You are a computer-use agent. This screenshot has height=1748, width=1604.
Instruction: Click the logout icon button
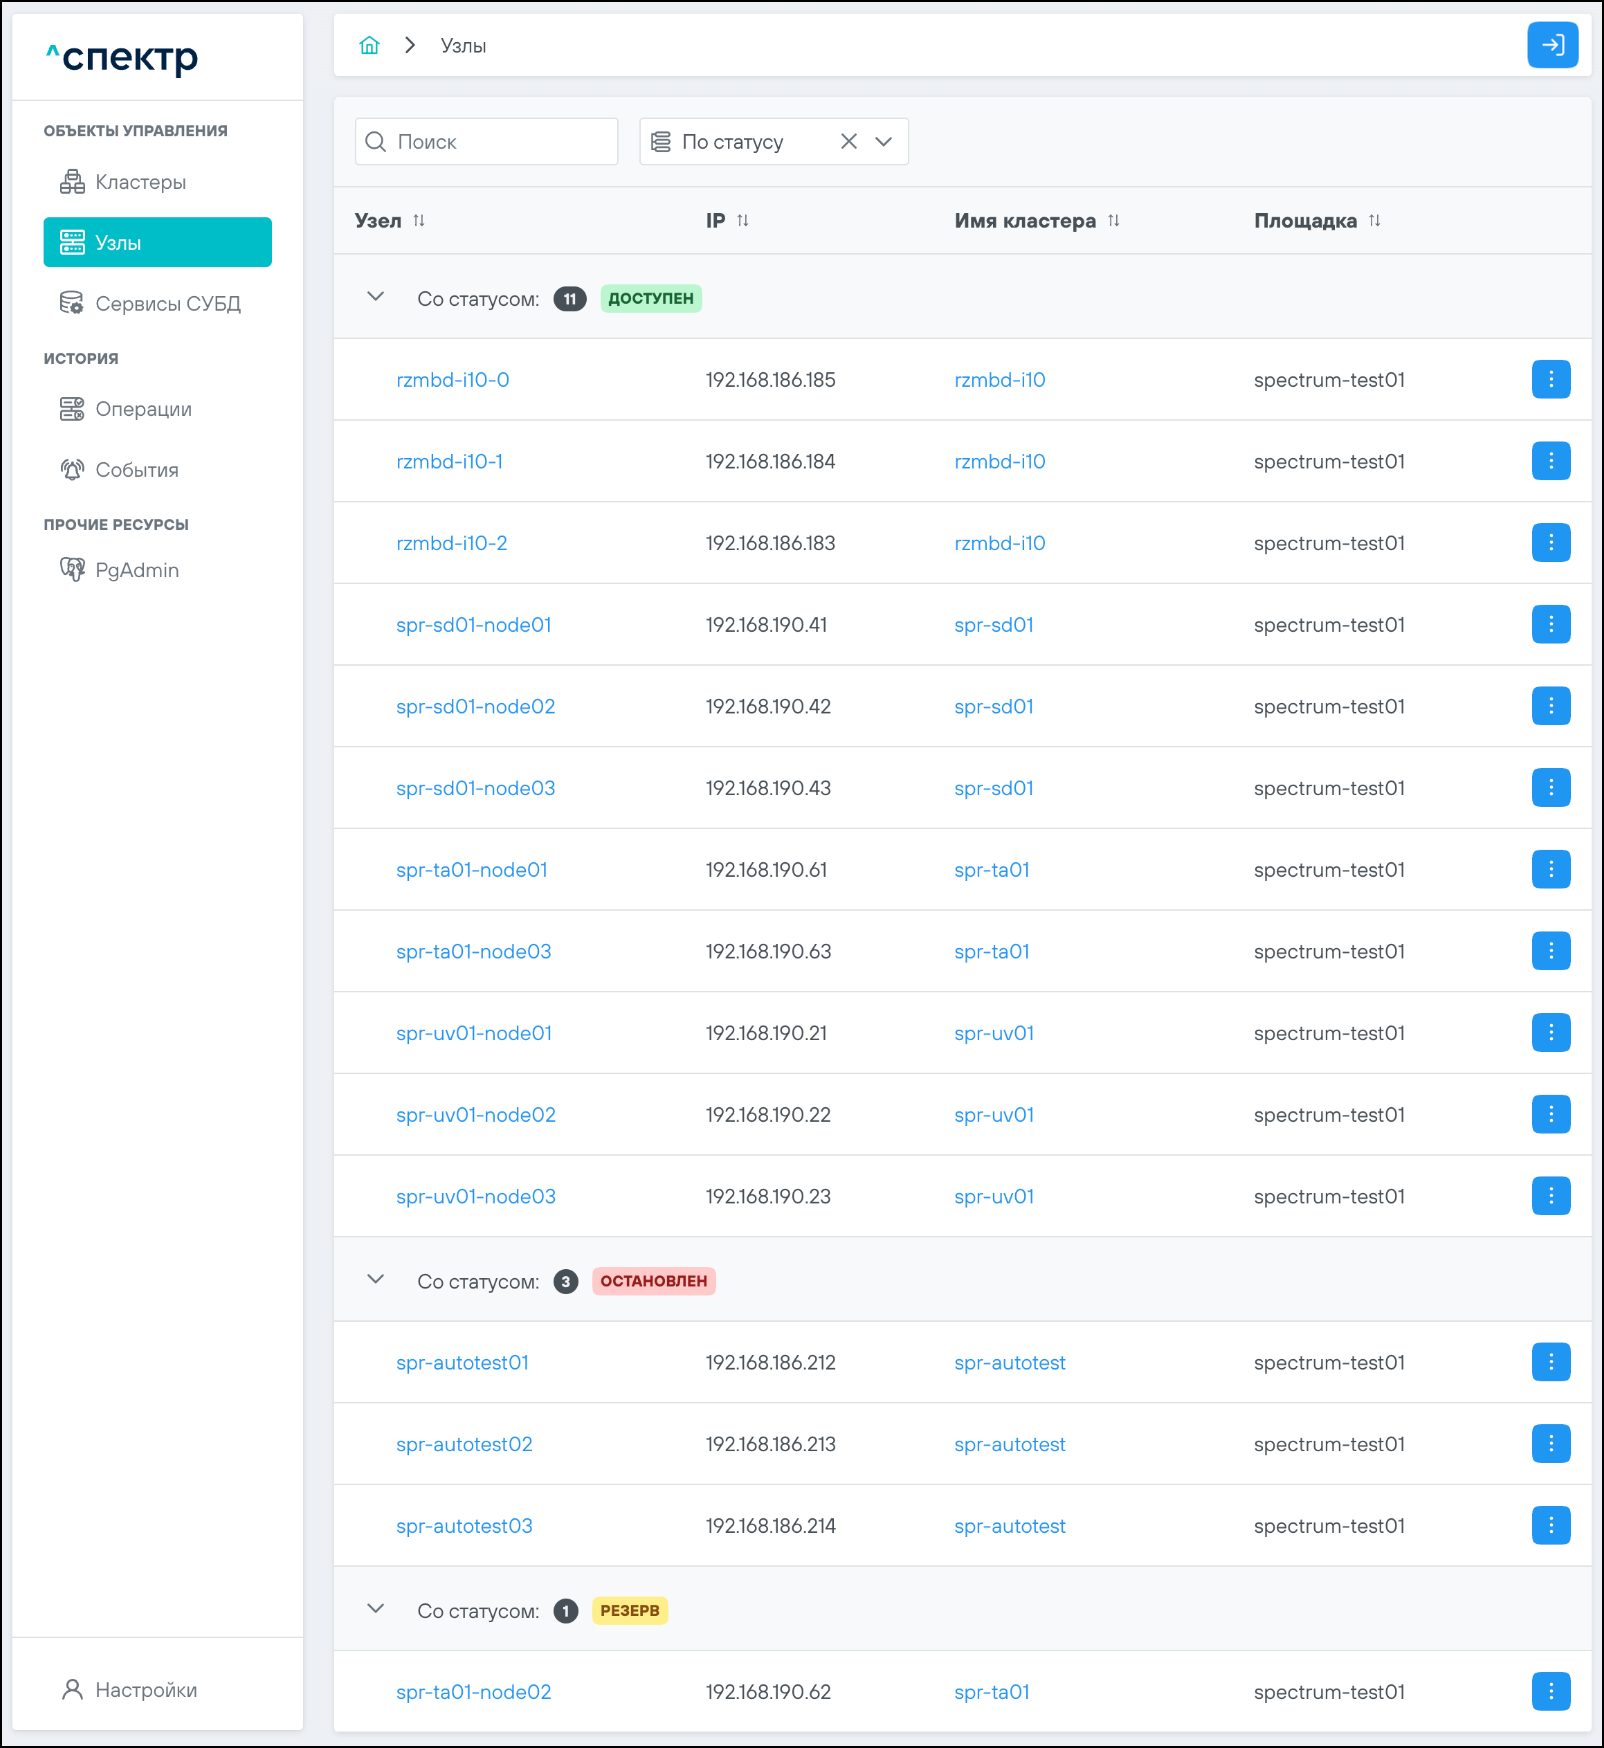point(1552,45)
